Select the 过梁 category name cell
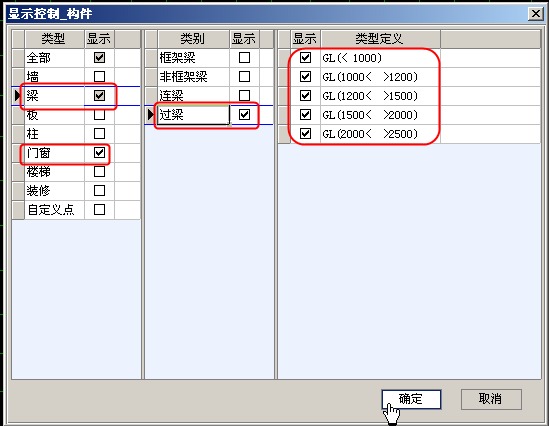This screenshot has height=426, width=549. (x=193, y=114)
